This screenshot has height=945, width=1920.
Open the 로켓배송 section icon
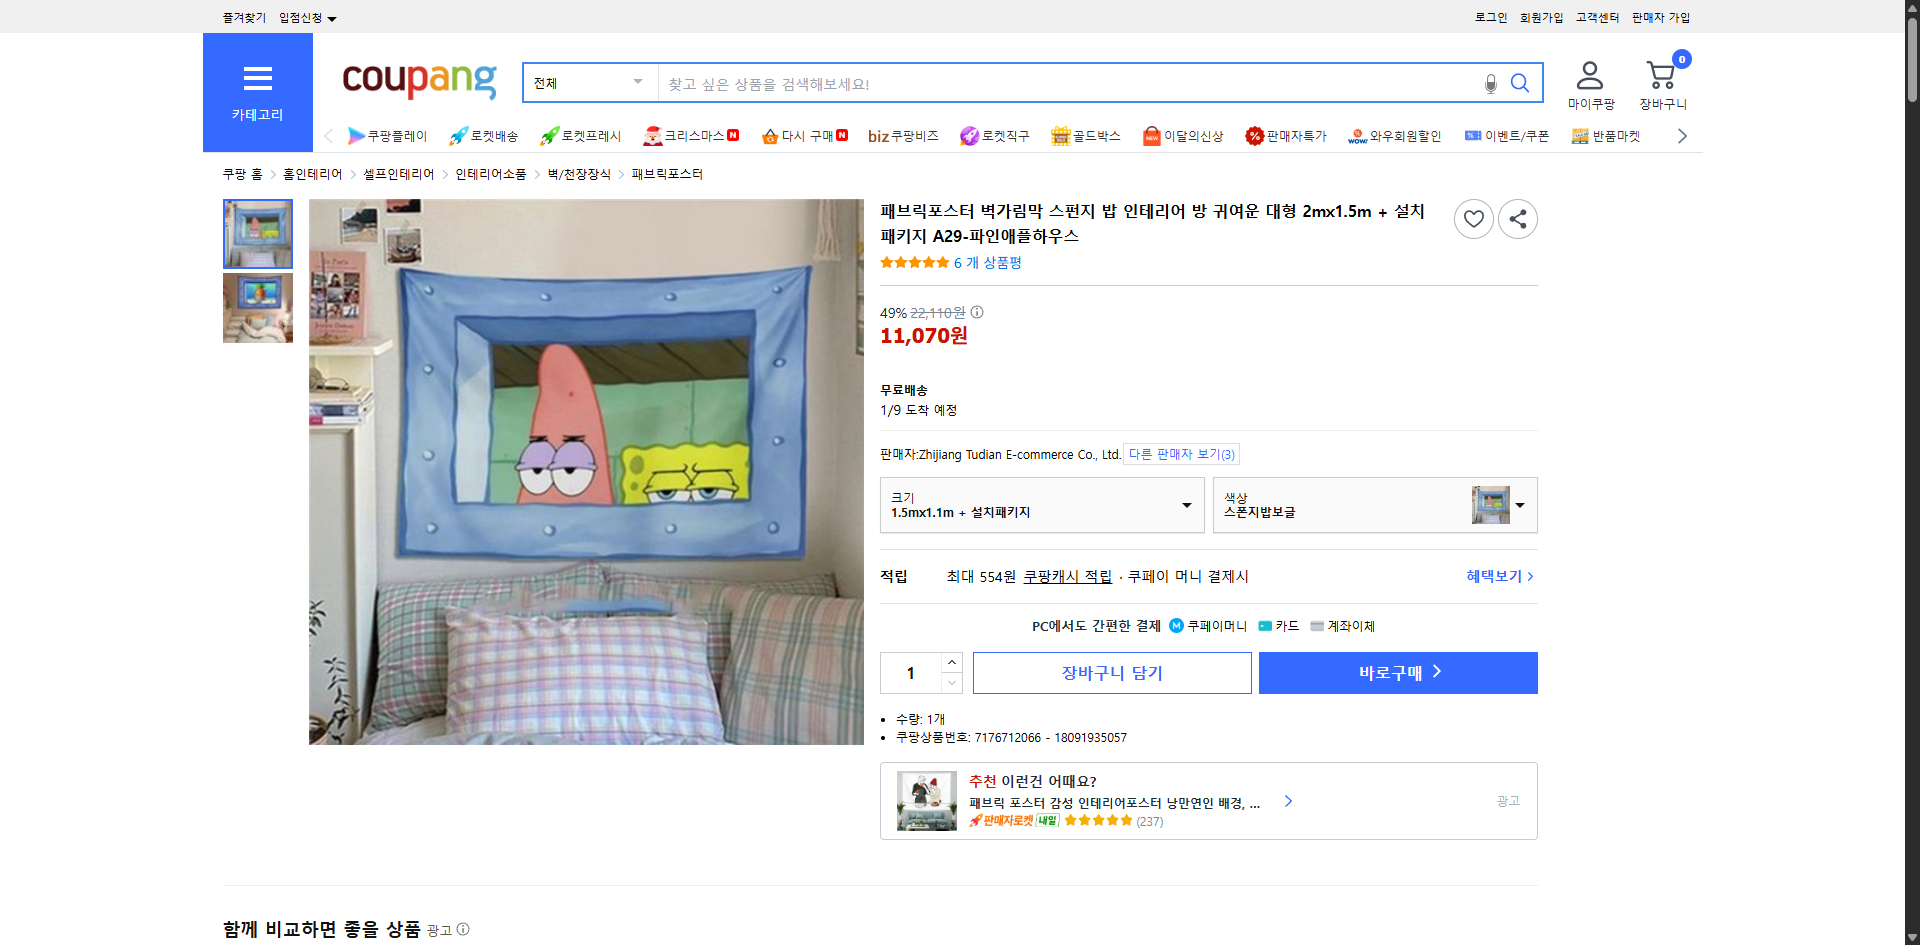pos(457,136)
